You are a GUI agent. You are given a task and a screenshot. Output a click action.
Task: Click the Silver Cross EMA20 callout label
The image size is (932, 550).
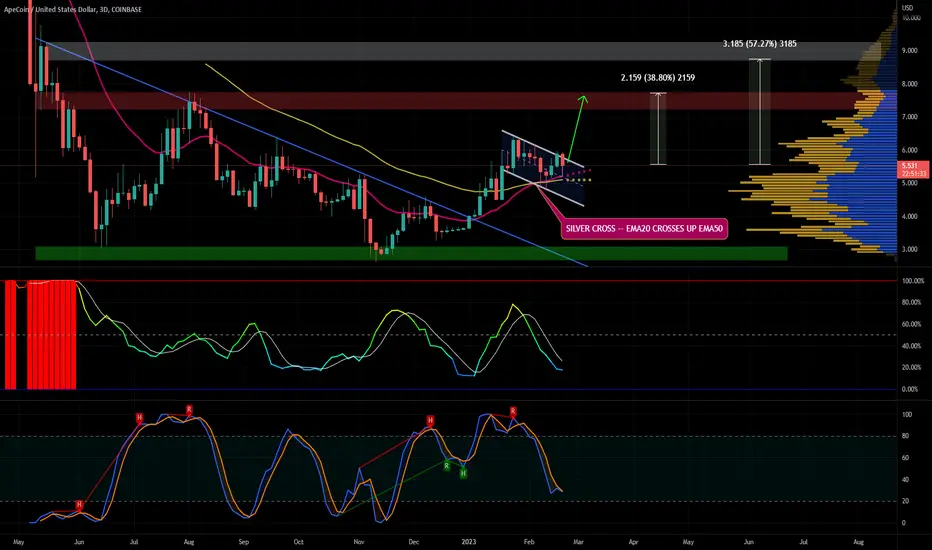pyautogui.click(x=644, y=228)
